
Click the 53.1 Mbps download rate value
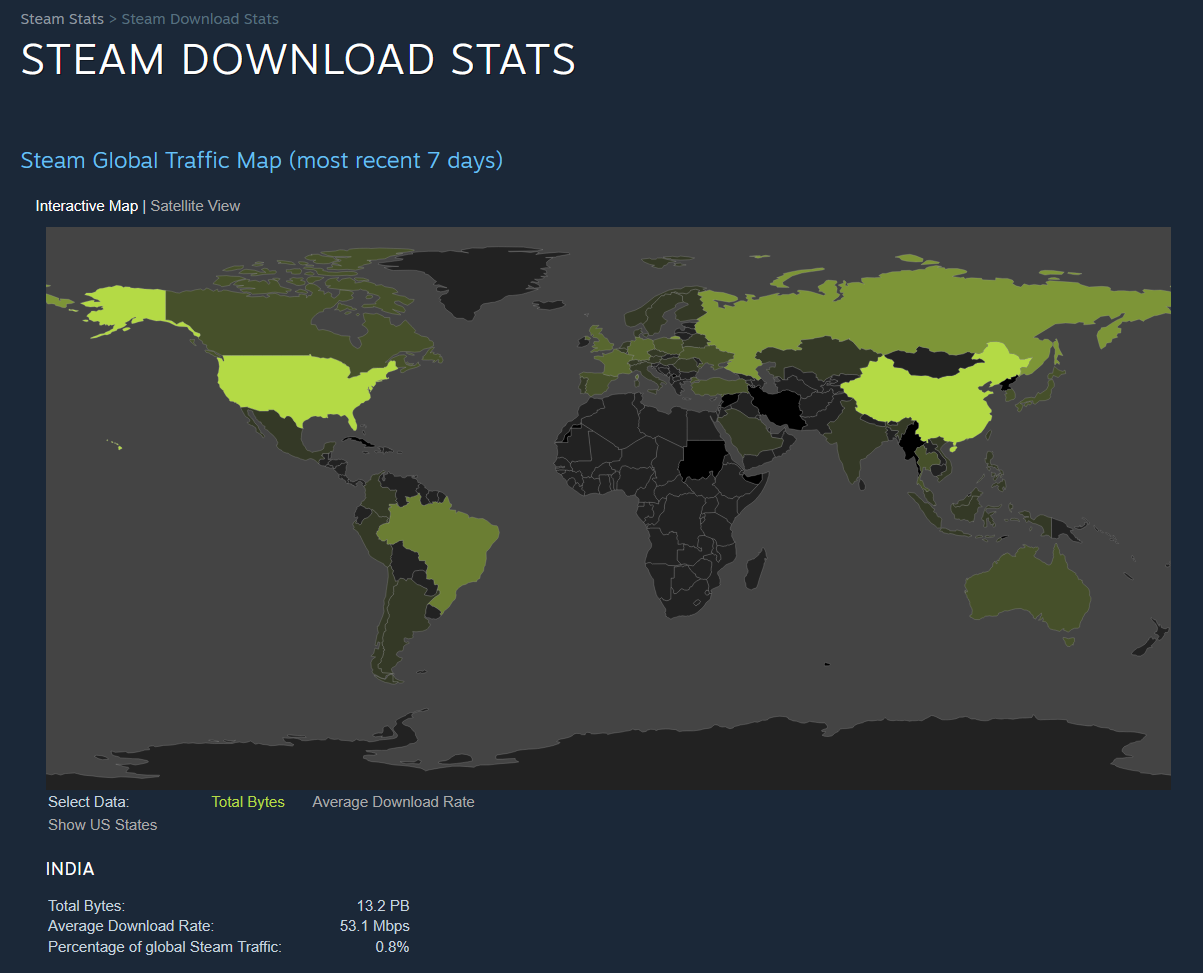tap(375, 926)
